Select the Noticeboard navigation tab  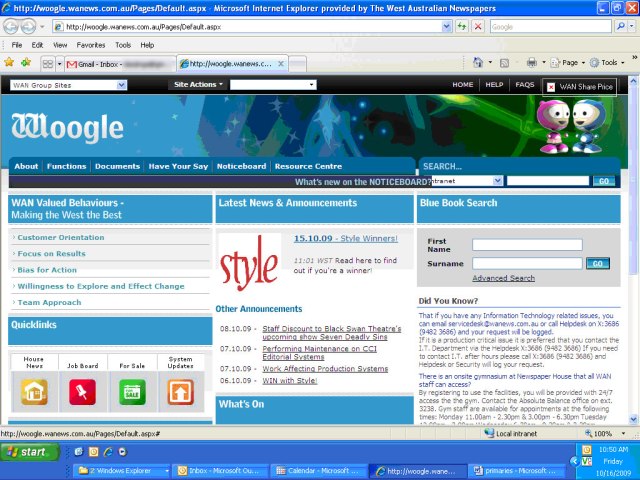point(241,166)
